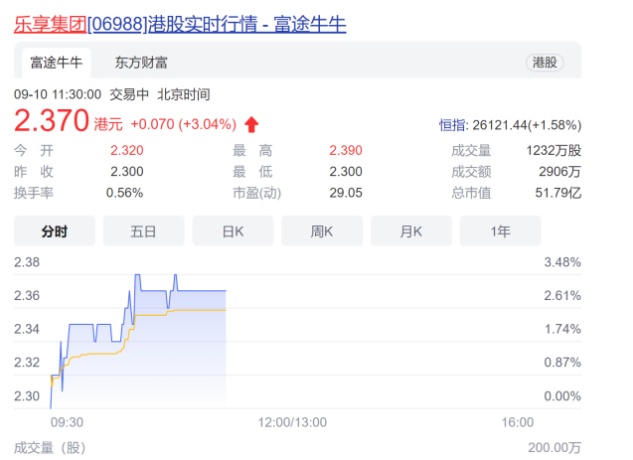Click the 成交量 value 1232万股
The width and height of the screenshot is (633, 460).
[x=553, y=150]
